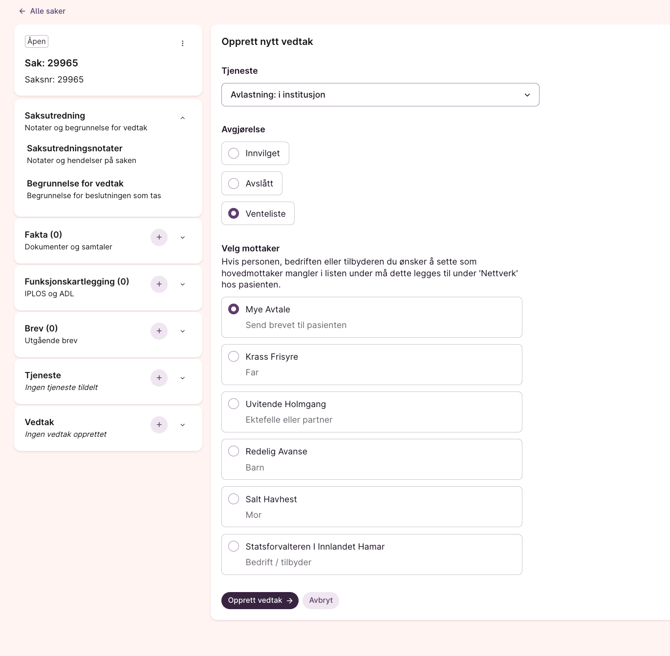Click Opprett vedtak button

click(x=259, y=600)
